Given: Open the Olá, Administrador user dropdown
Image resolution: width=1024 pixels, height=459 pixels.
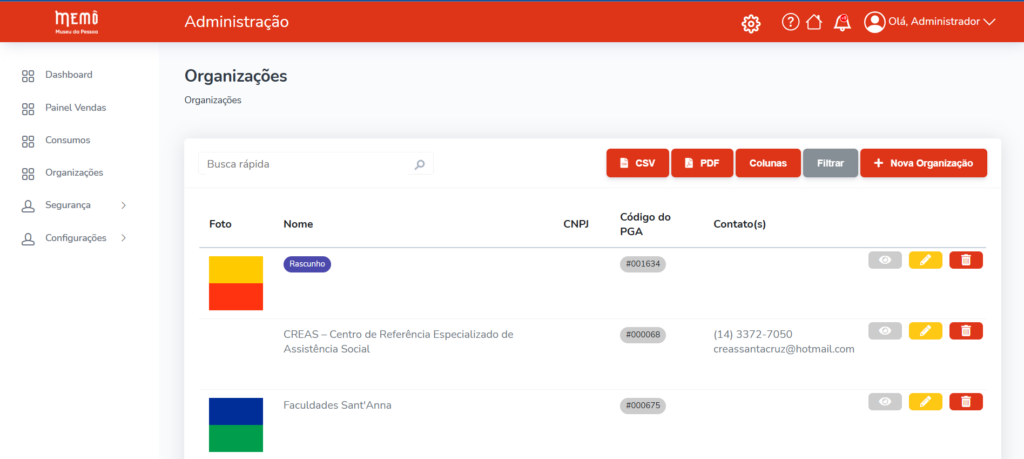Looking at the screenshot, I should point(931,22).
